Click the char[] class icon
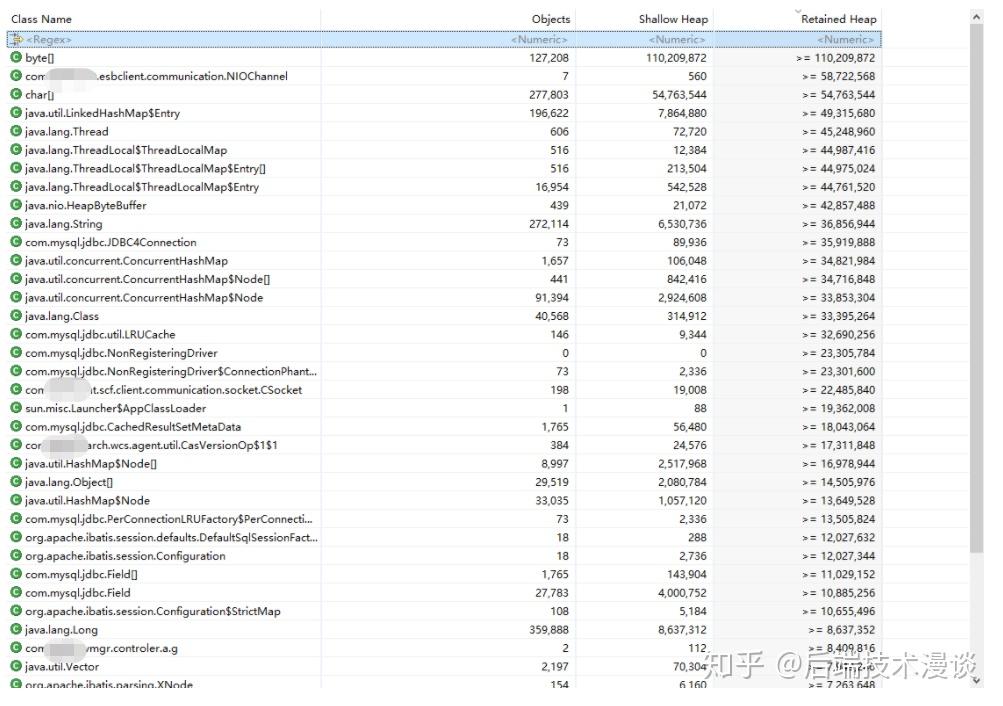This screenshot has height=706, width=1003. point(16,95)
